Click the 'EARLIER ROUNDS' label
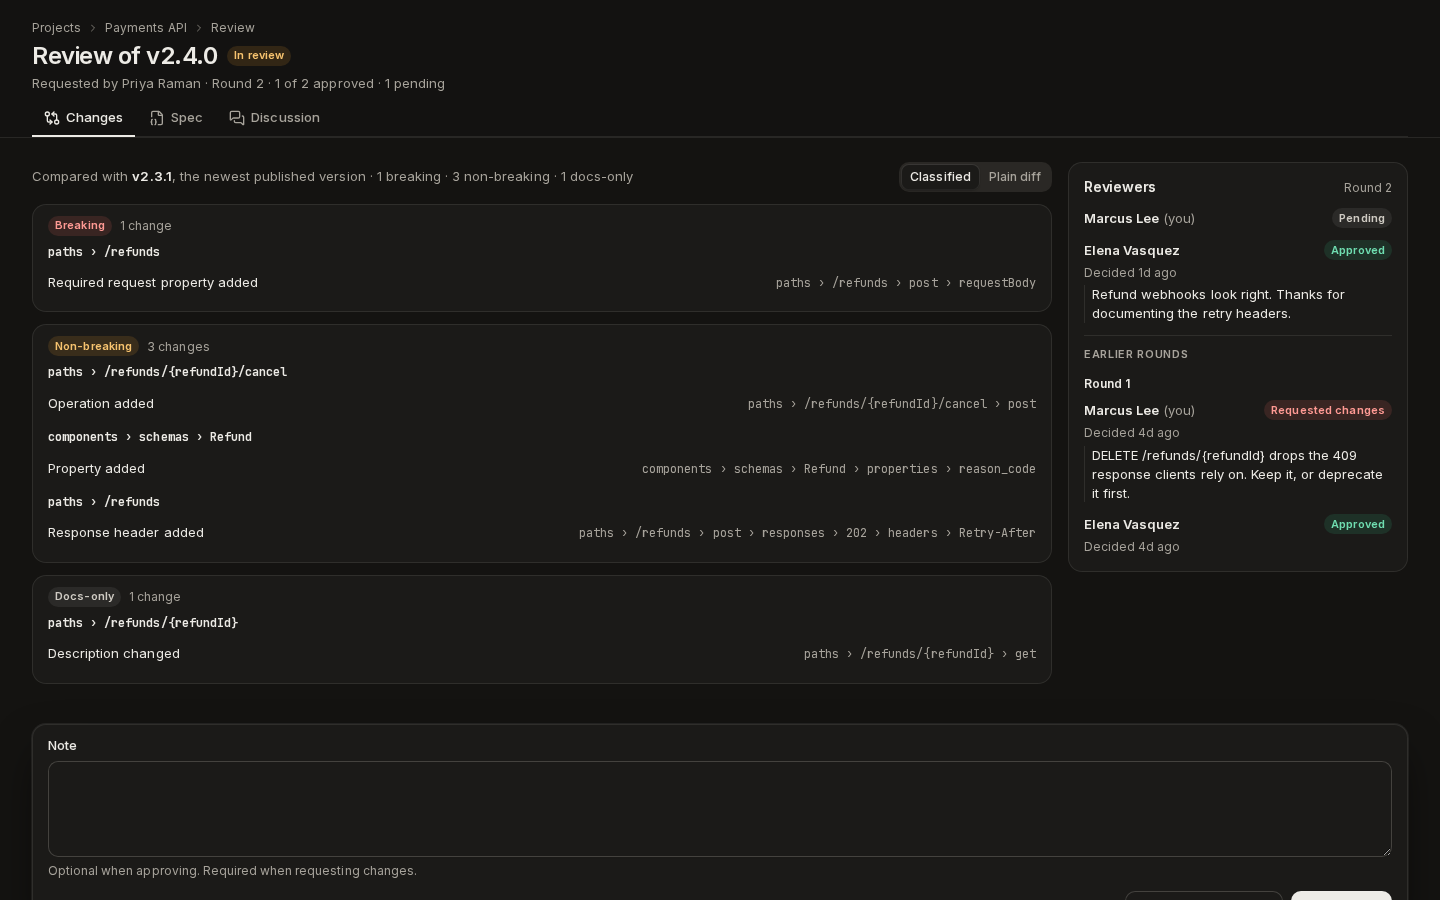This screenshot has height=900, width=1440. (1136, 354)
